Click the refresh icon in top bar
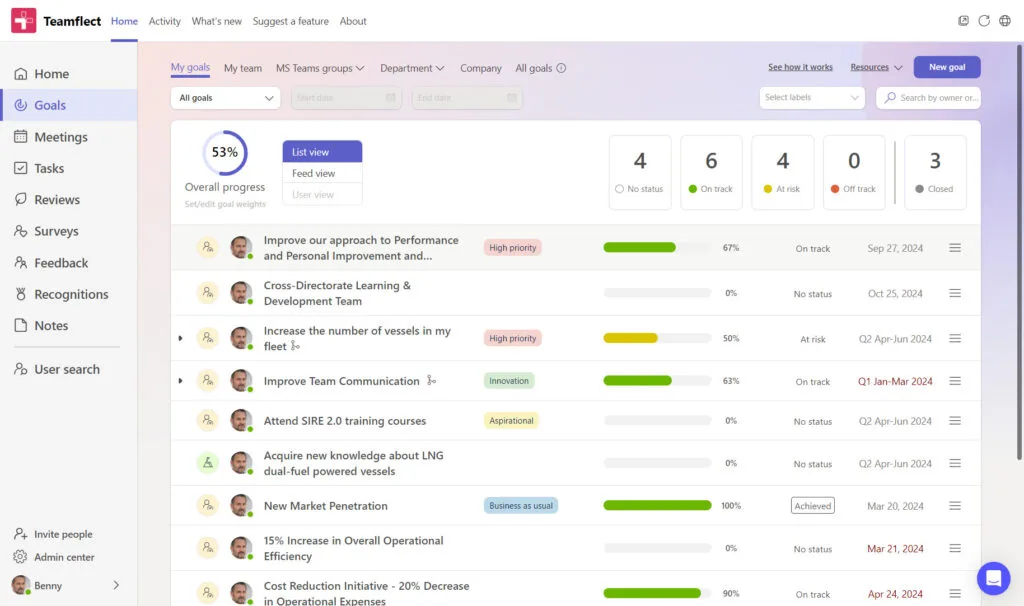Viewport: 1024px width, 606px height. point(984,21)
